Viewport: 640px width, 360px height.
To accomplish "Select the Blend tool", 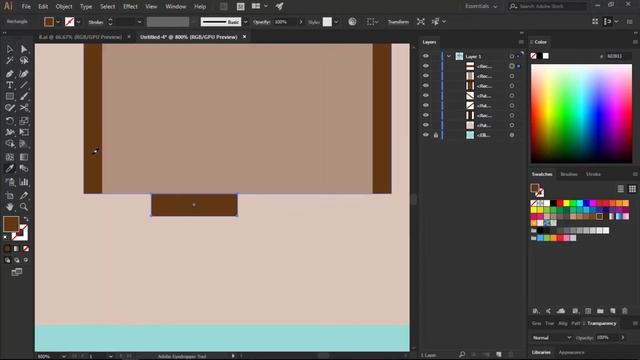I will coord(24,169).
